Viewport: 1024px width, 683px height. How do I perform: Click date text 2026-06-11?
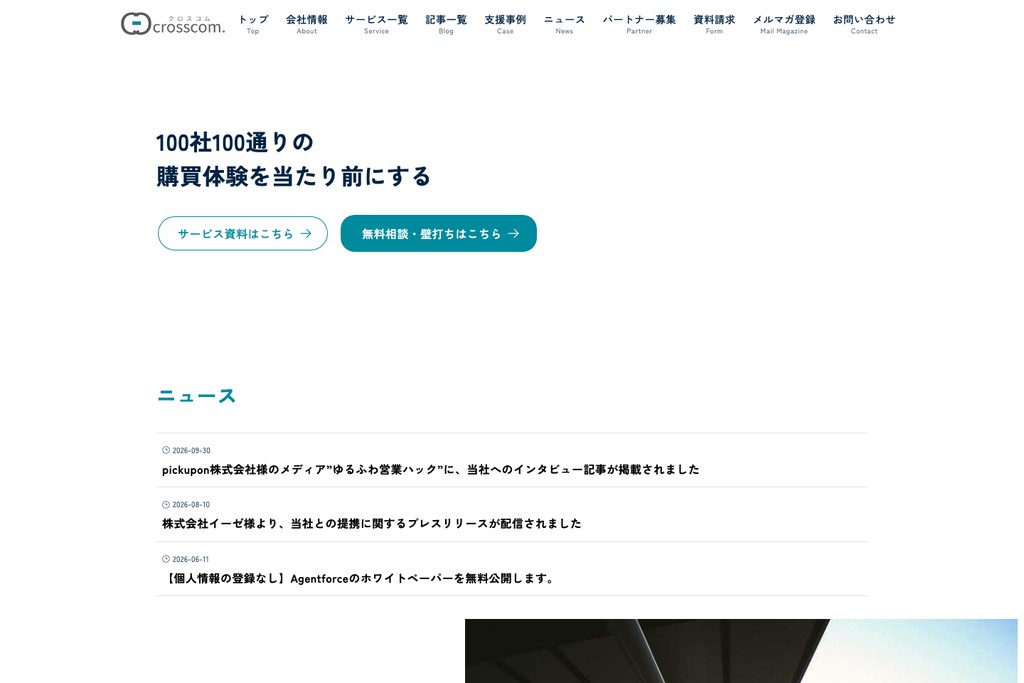191,560
